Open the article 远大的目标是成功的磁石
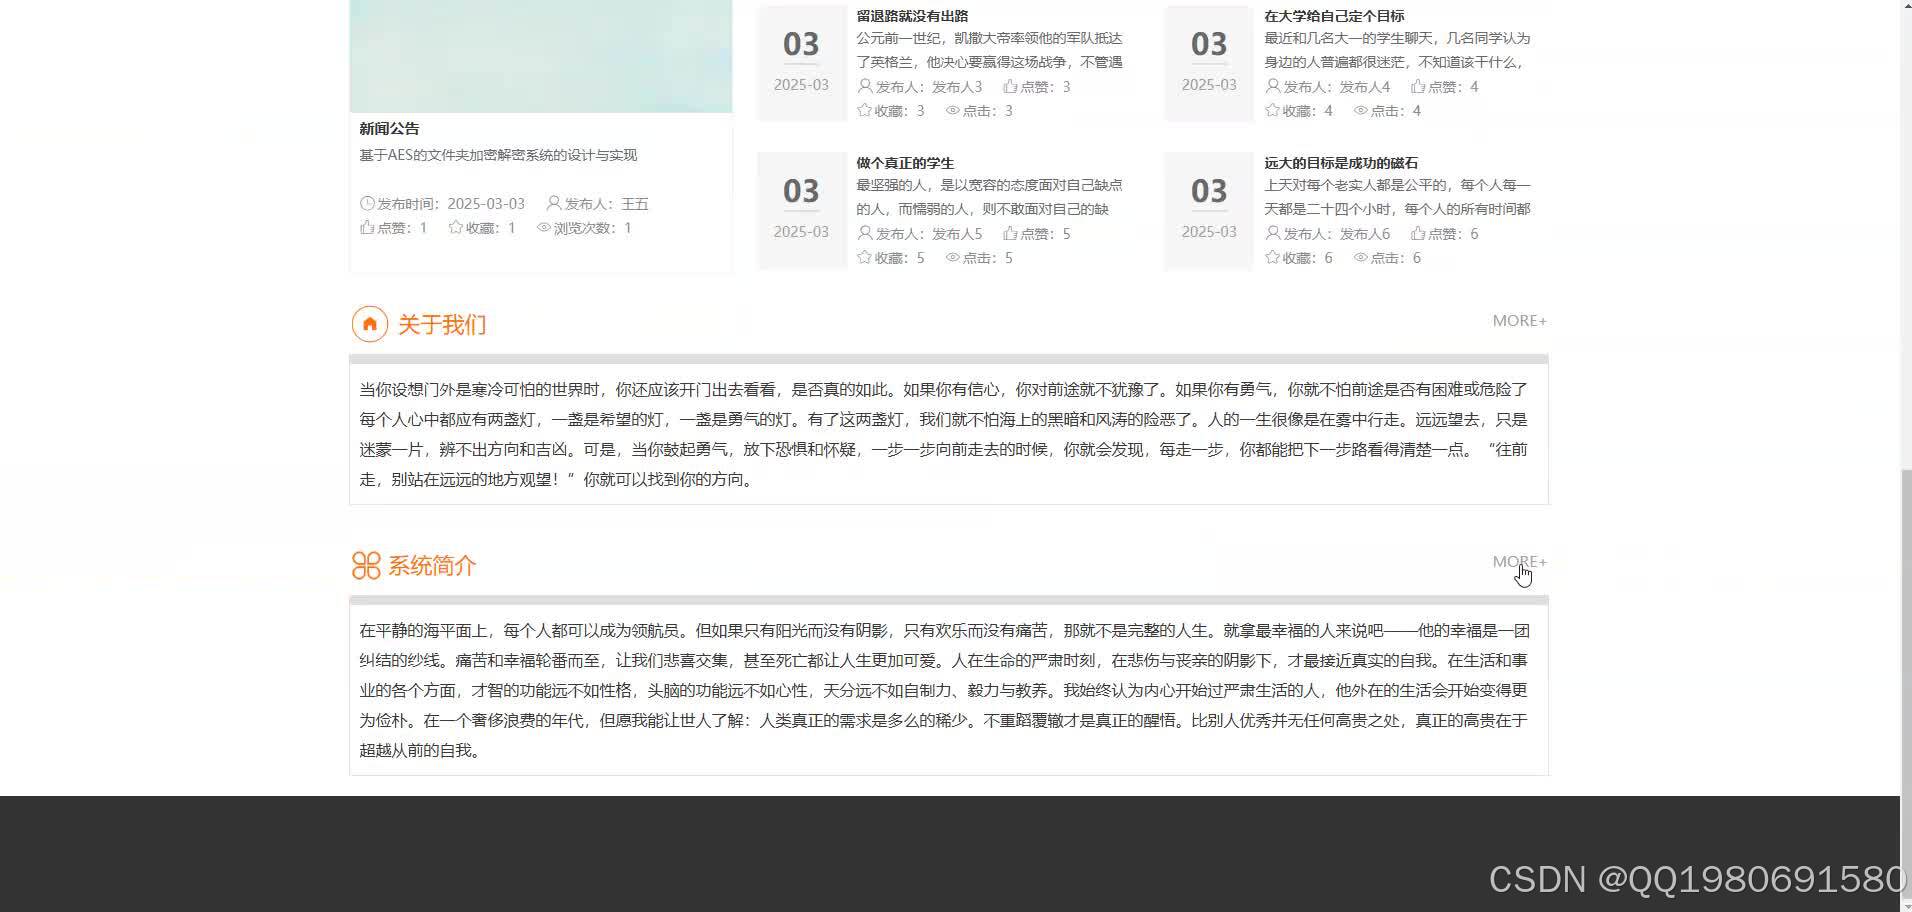Viewport: 1912px width, 912px height. tap(1342, 162)
